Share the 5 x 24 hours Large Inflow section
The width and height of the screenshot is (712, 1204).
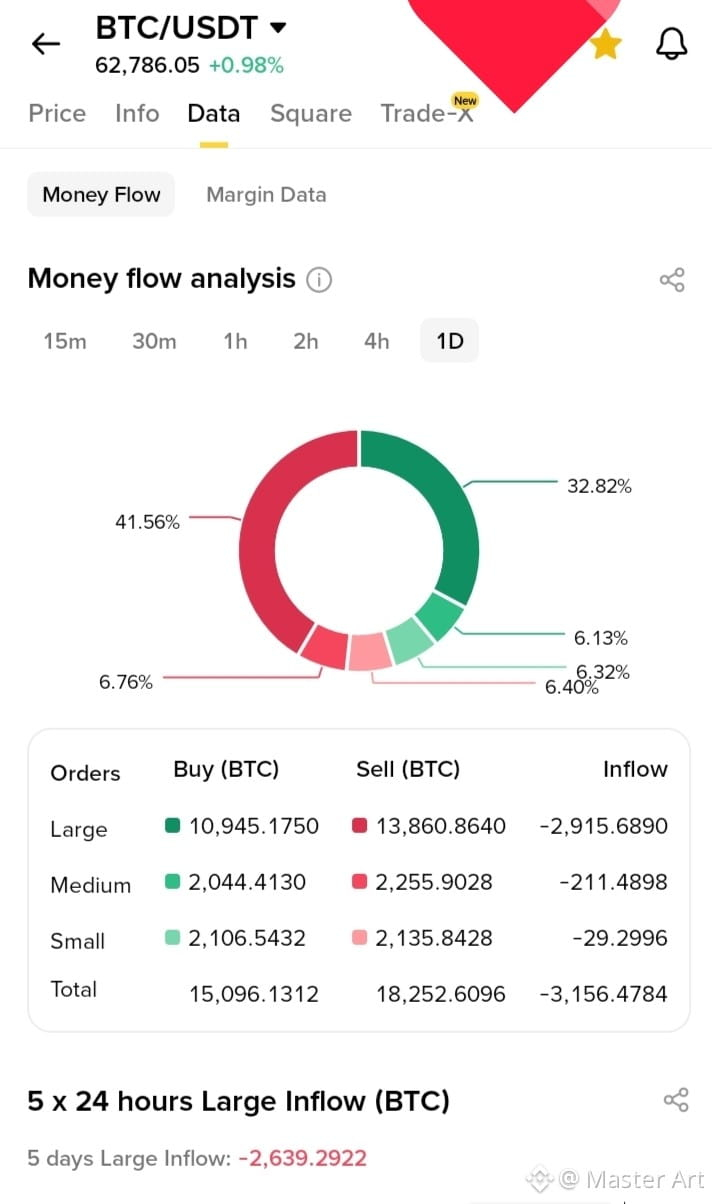click(x=676, y=1100)
